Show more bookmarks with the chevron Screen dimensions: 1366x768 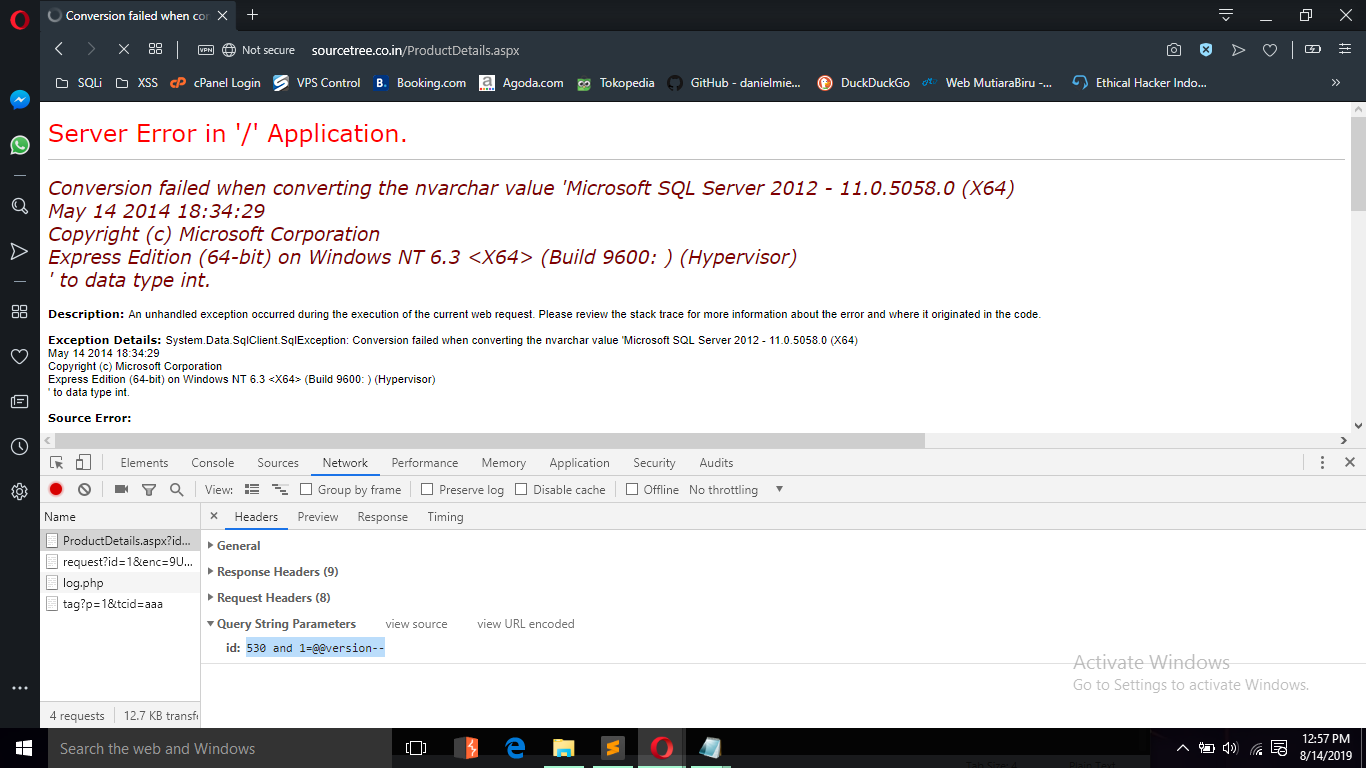tap(1336, 83)
